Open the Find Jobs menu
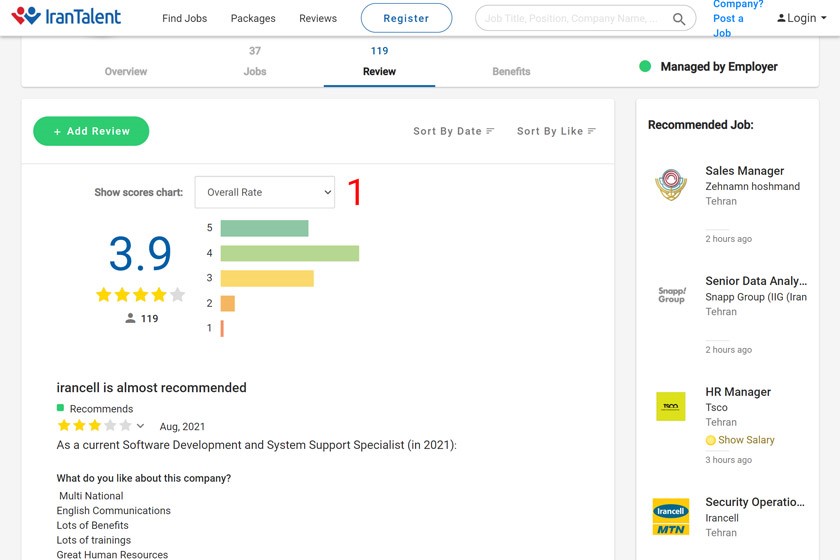This screenshot has width=840, height=560. (185, 18)
